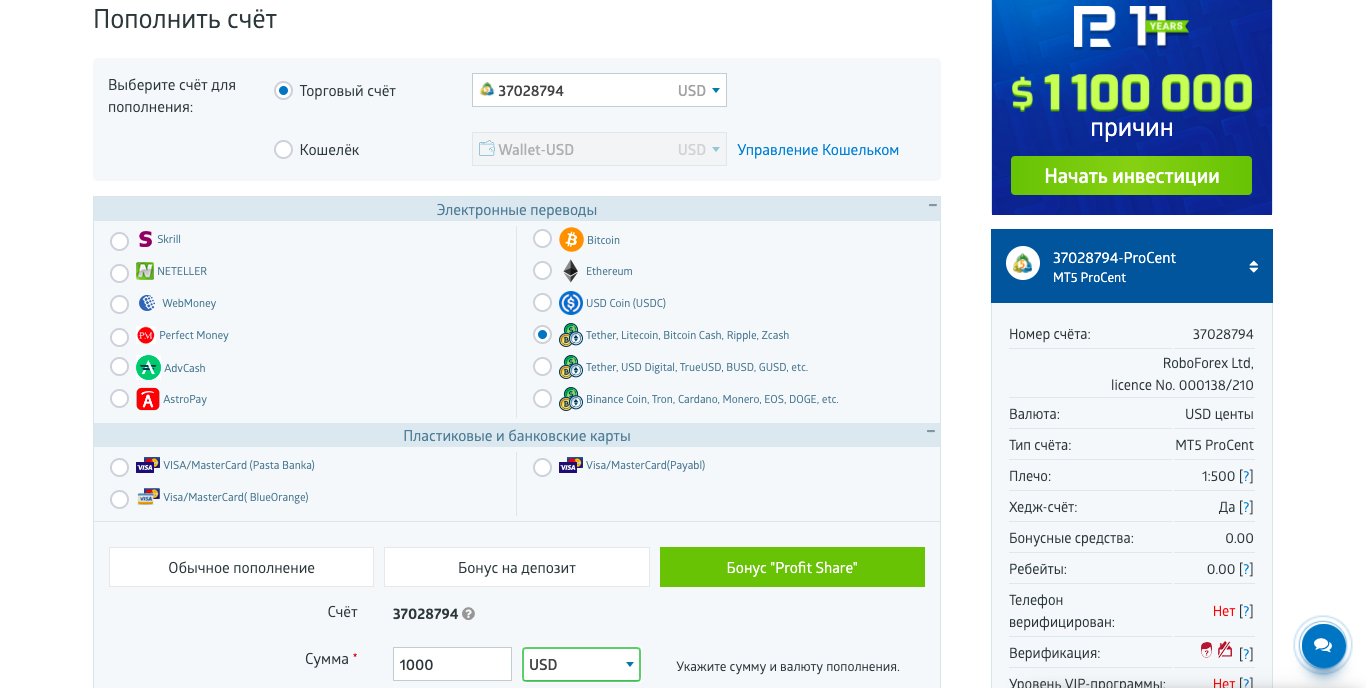Choose the Visa/MasterCard(Payabl) radio button
This screenshot has height=688, width=1366.
click(542, 467)
